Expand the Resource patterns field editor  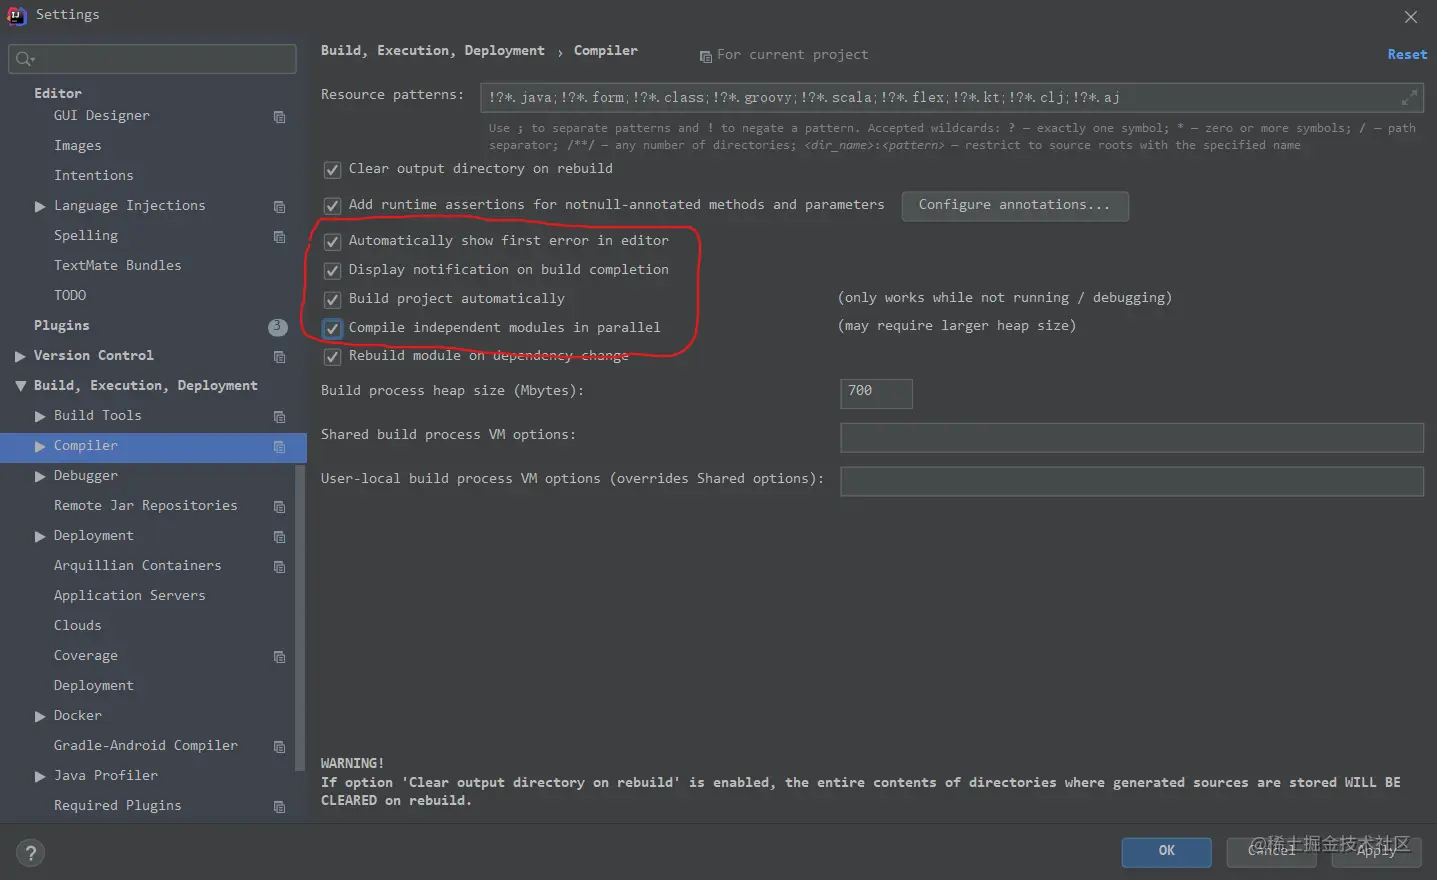coord(1409,97)
